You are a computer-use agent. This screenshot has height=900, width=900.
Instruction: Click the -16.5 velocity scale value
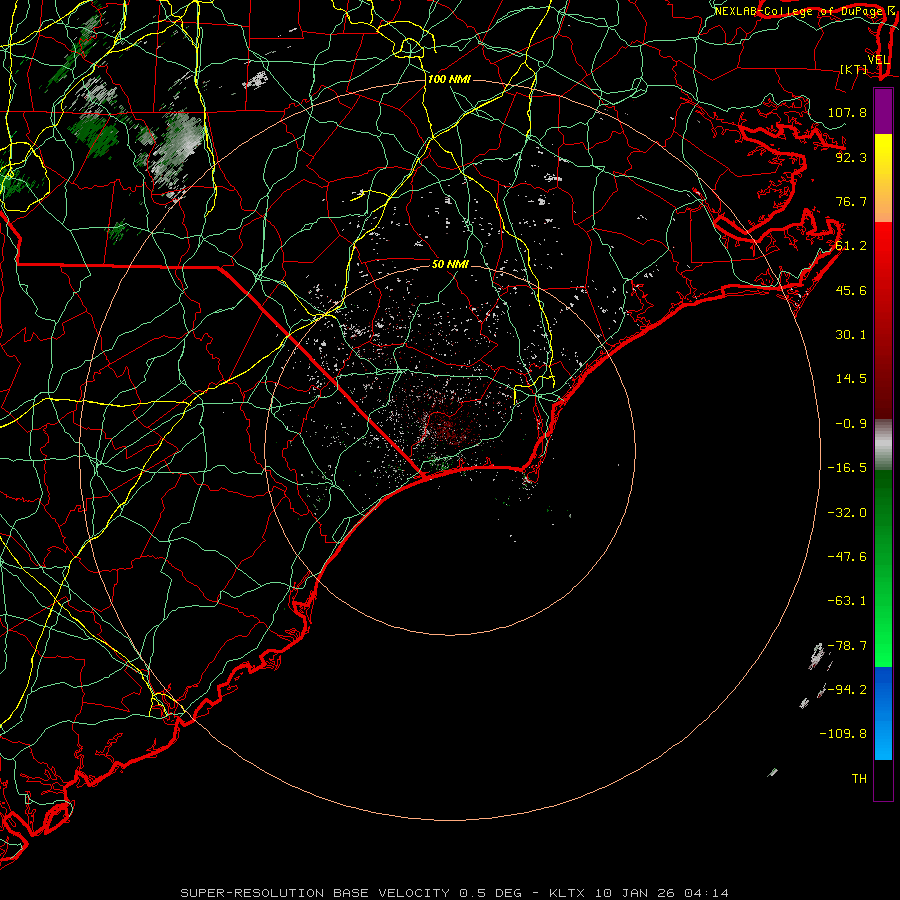(847, 468)
